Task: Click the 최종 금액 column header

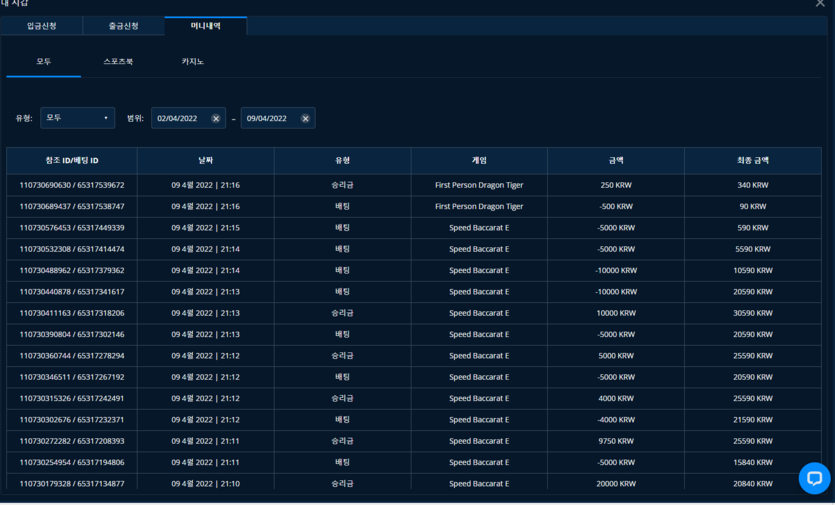Action: coord(753,160)
